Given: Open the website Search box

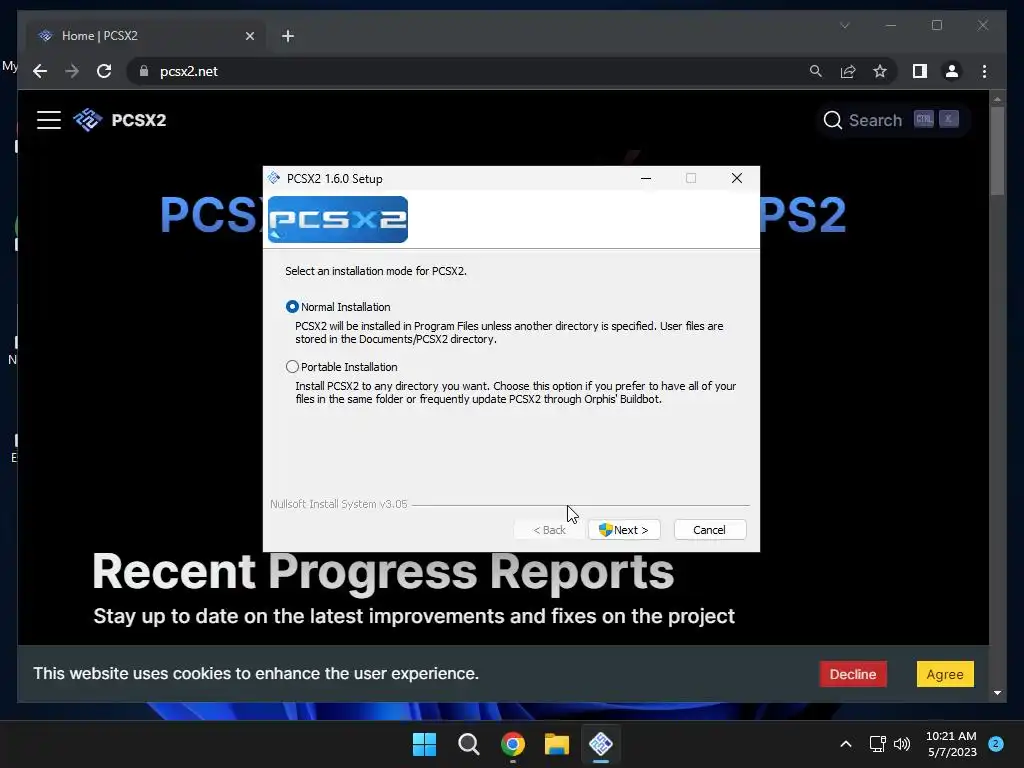Looking at the screenshot, I should [x=892, y=120].
